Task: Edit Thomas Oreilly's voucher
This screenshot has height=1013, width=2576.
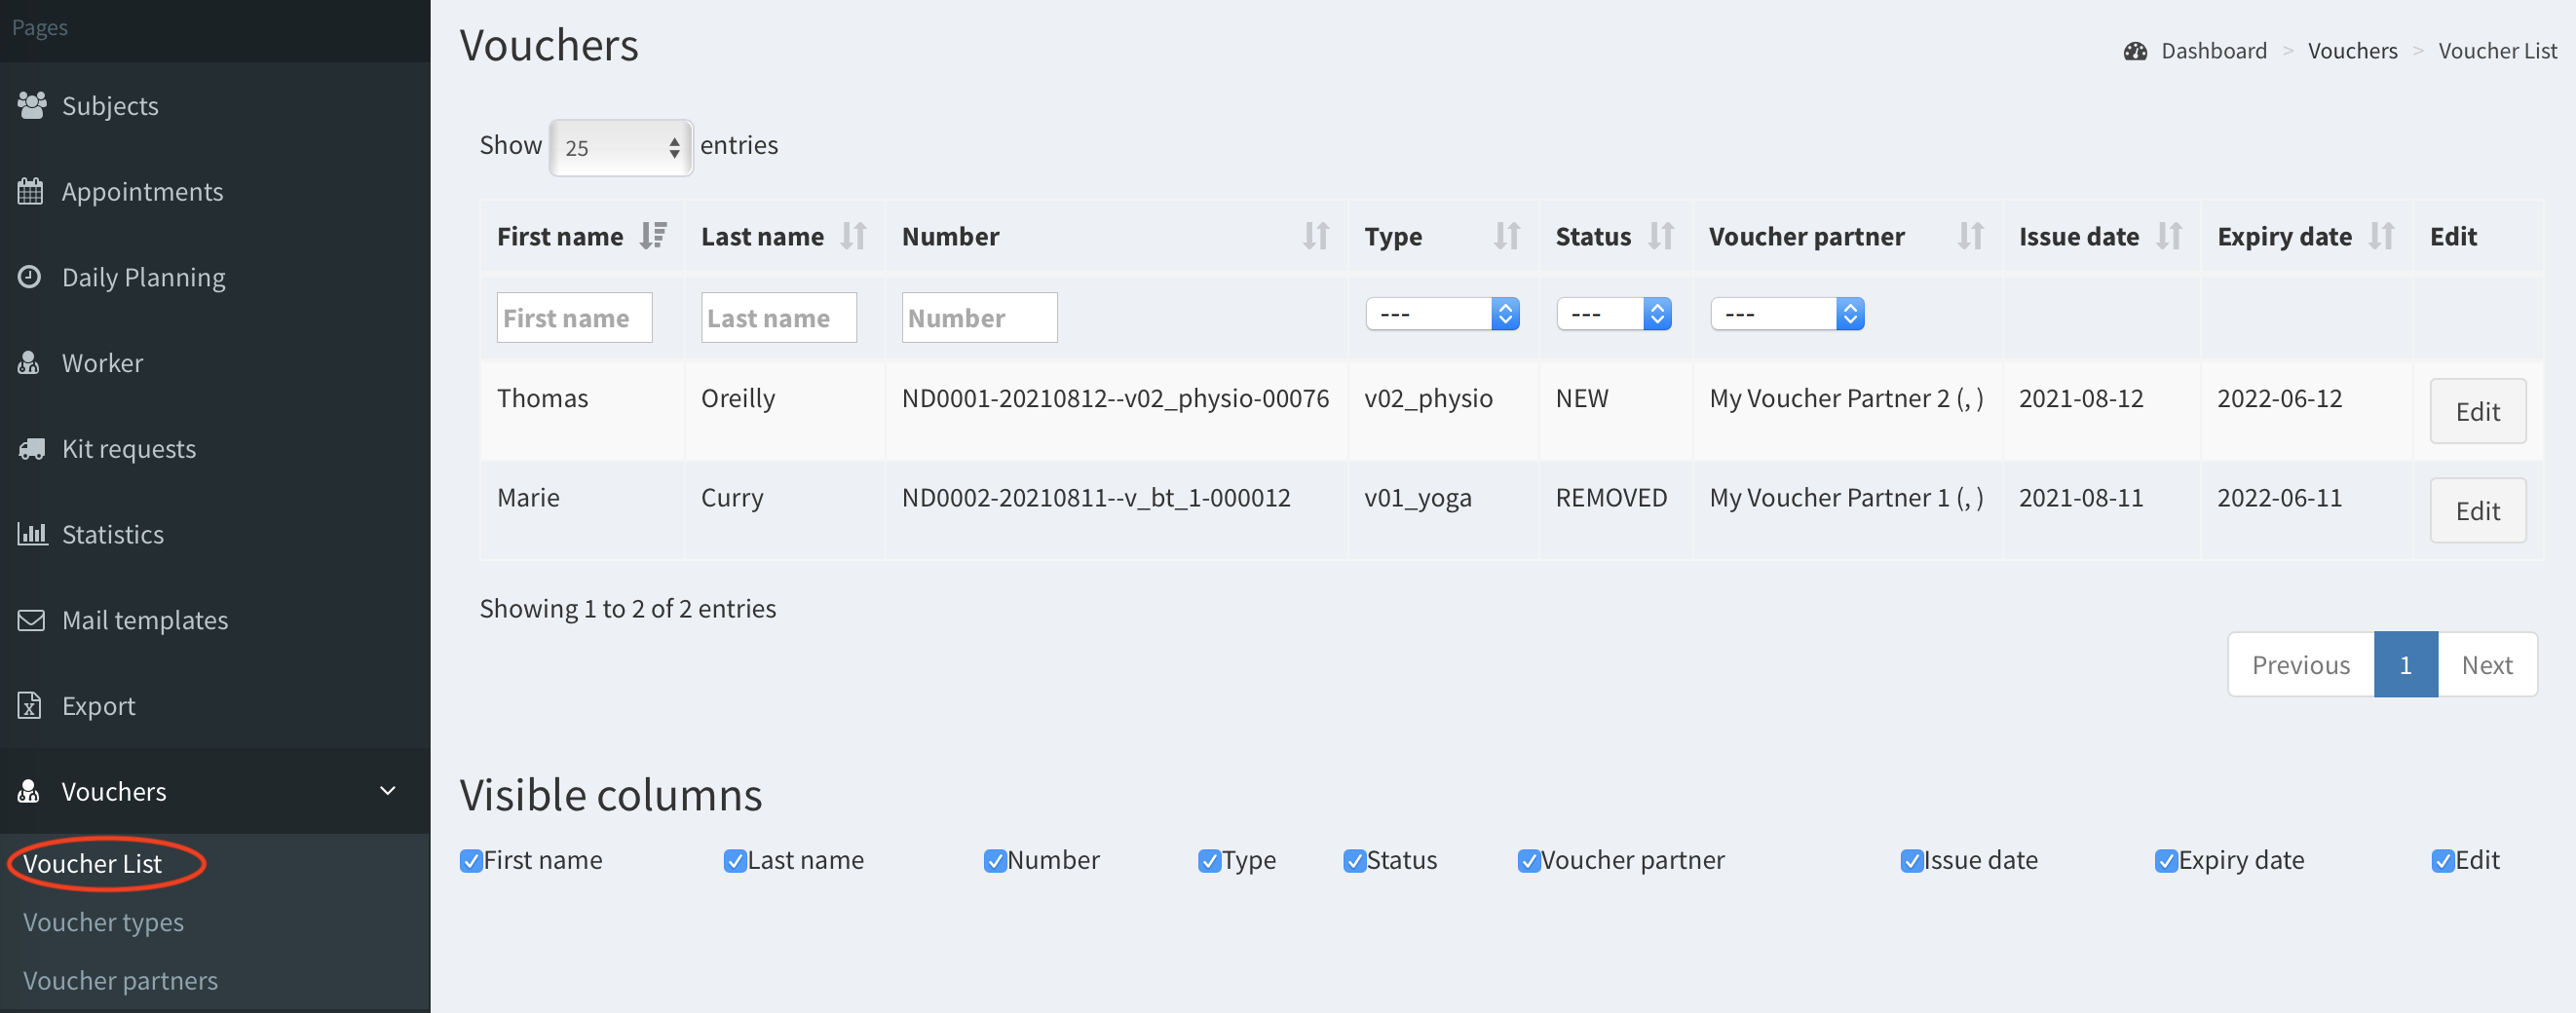Action: [2476, 411]
